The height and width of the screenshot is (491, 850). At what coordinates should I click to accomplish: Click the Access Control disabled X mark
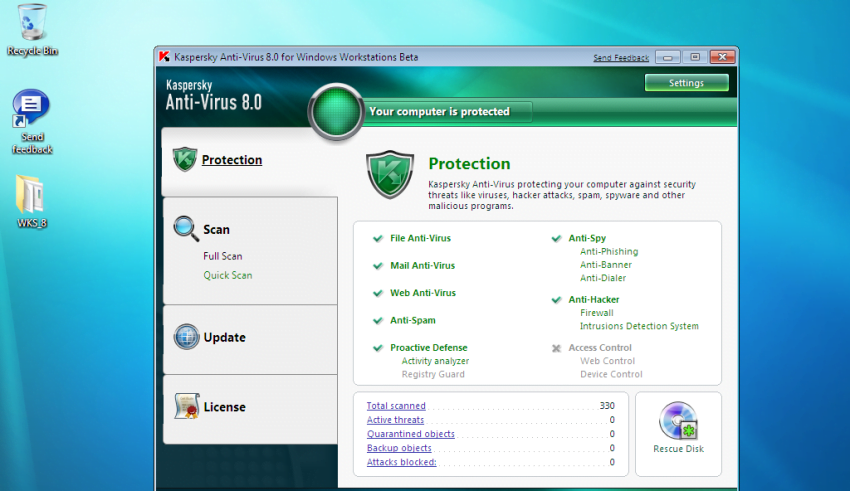click(x=556, y=348)
